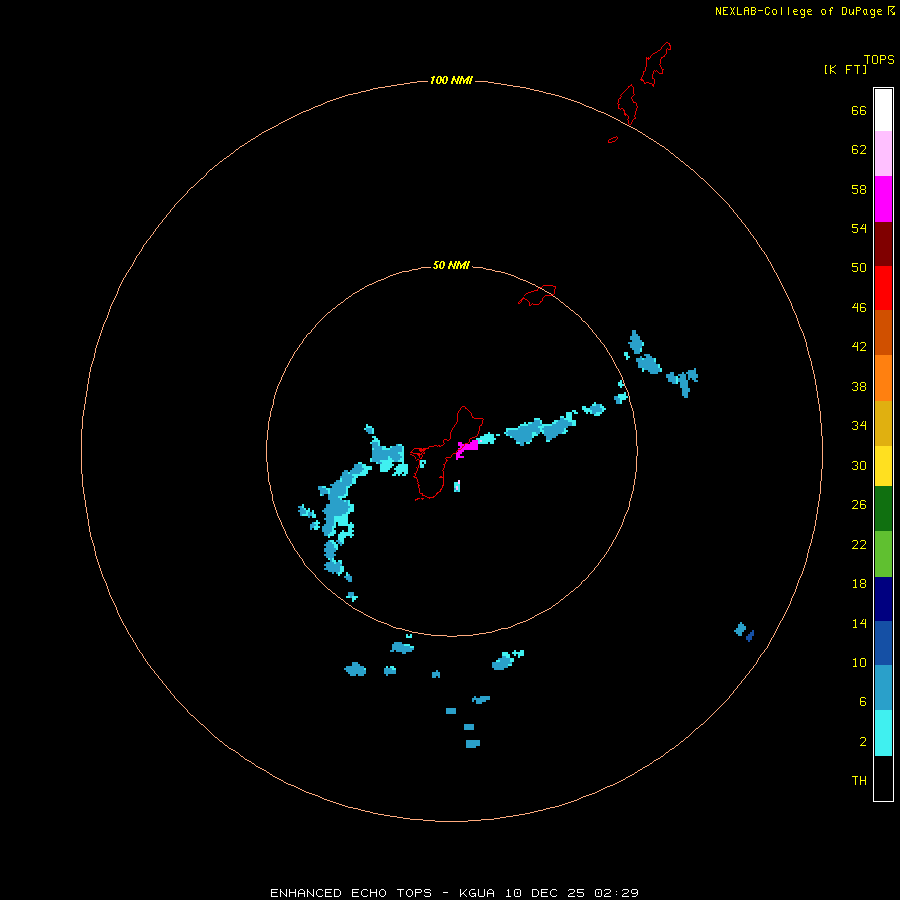Click the legend value '66'
The image size is (900, 900).
tap(859, 110)
